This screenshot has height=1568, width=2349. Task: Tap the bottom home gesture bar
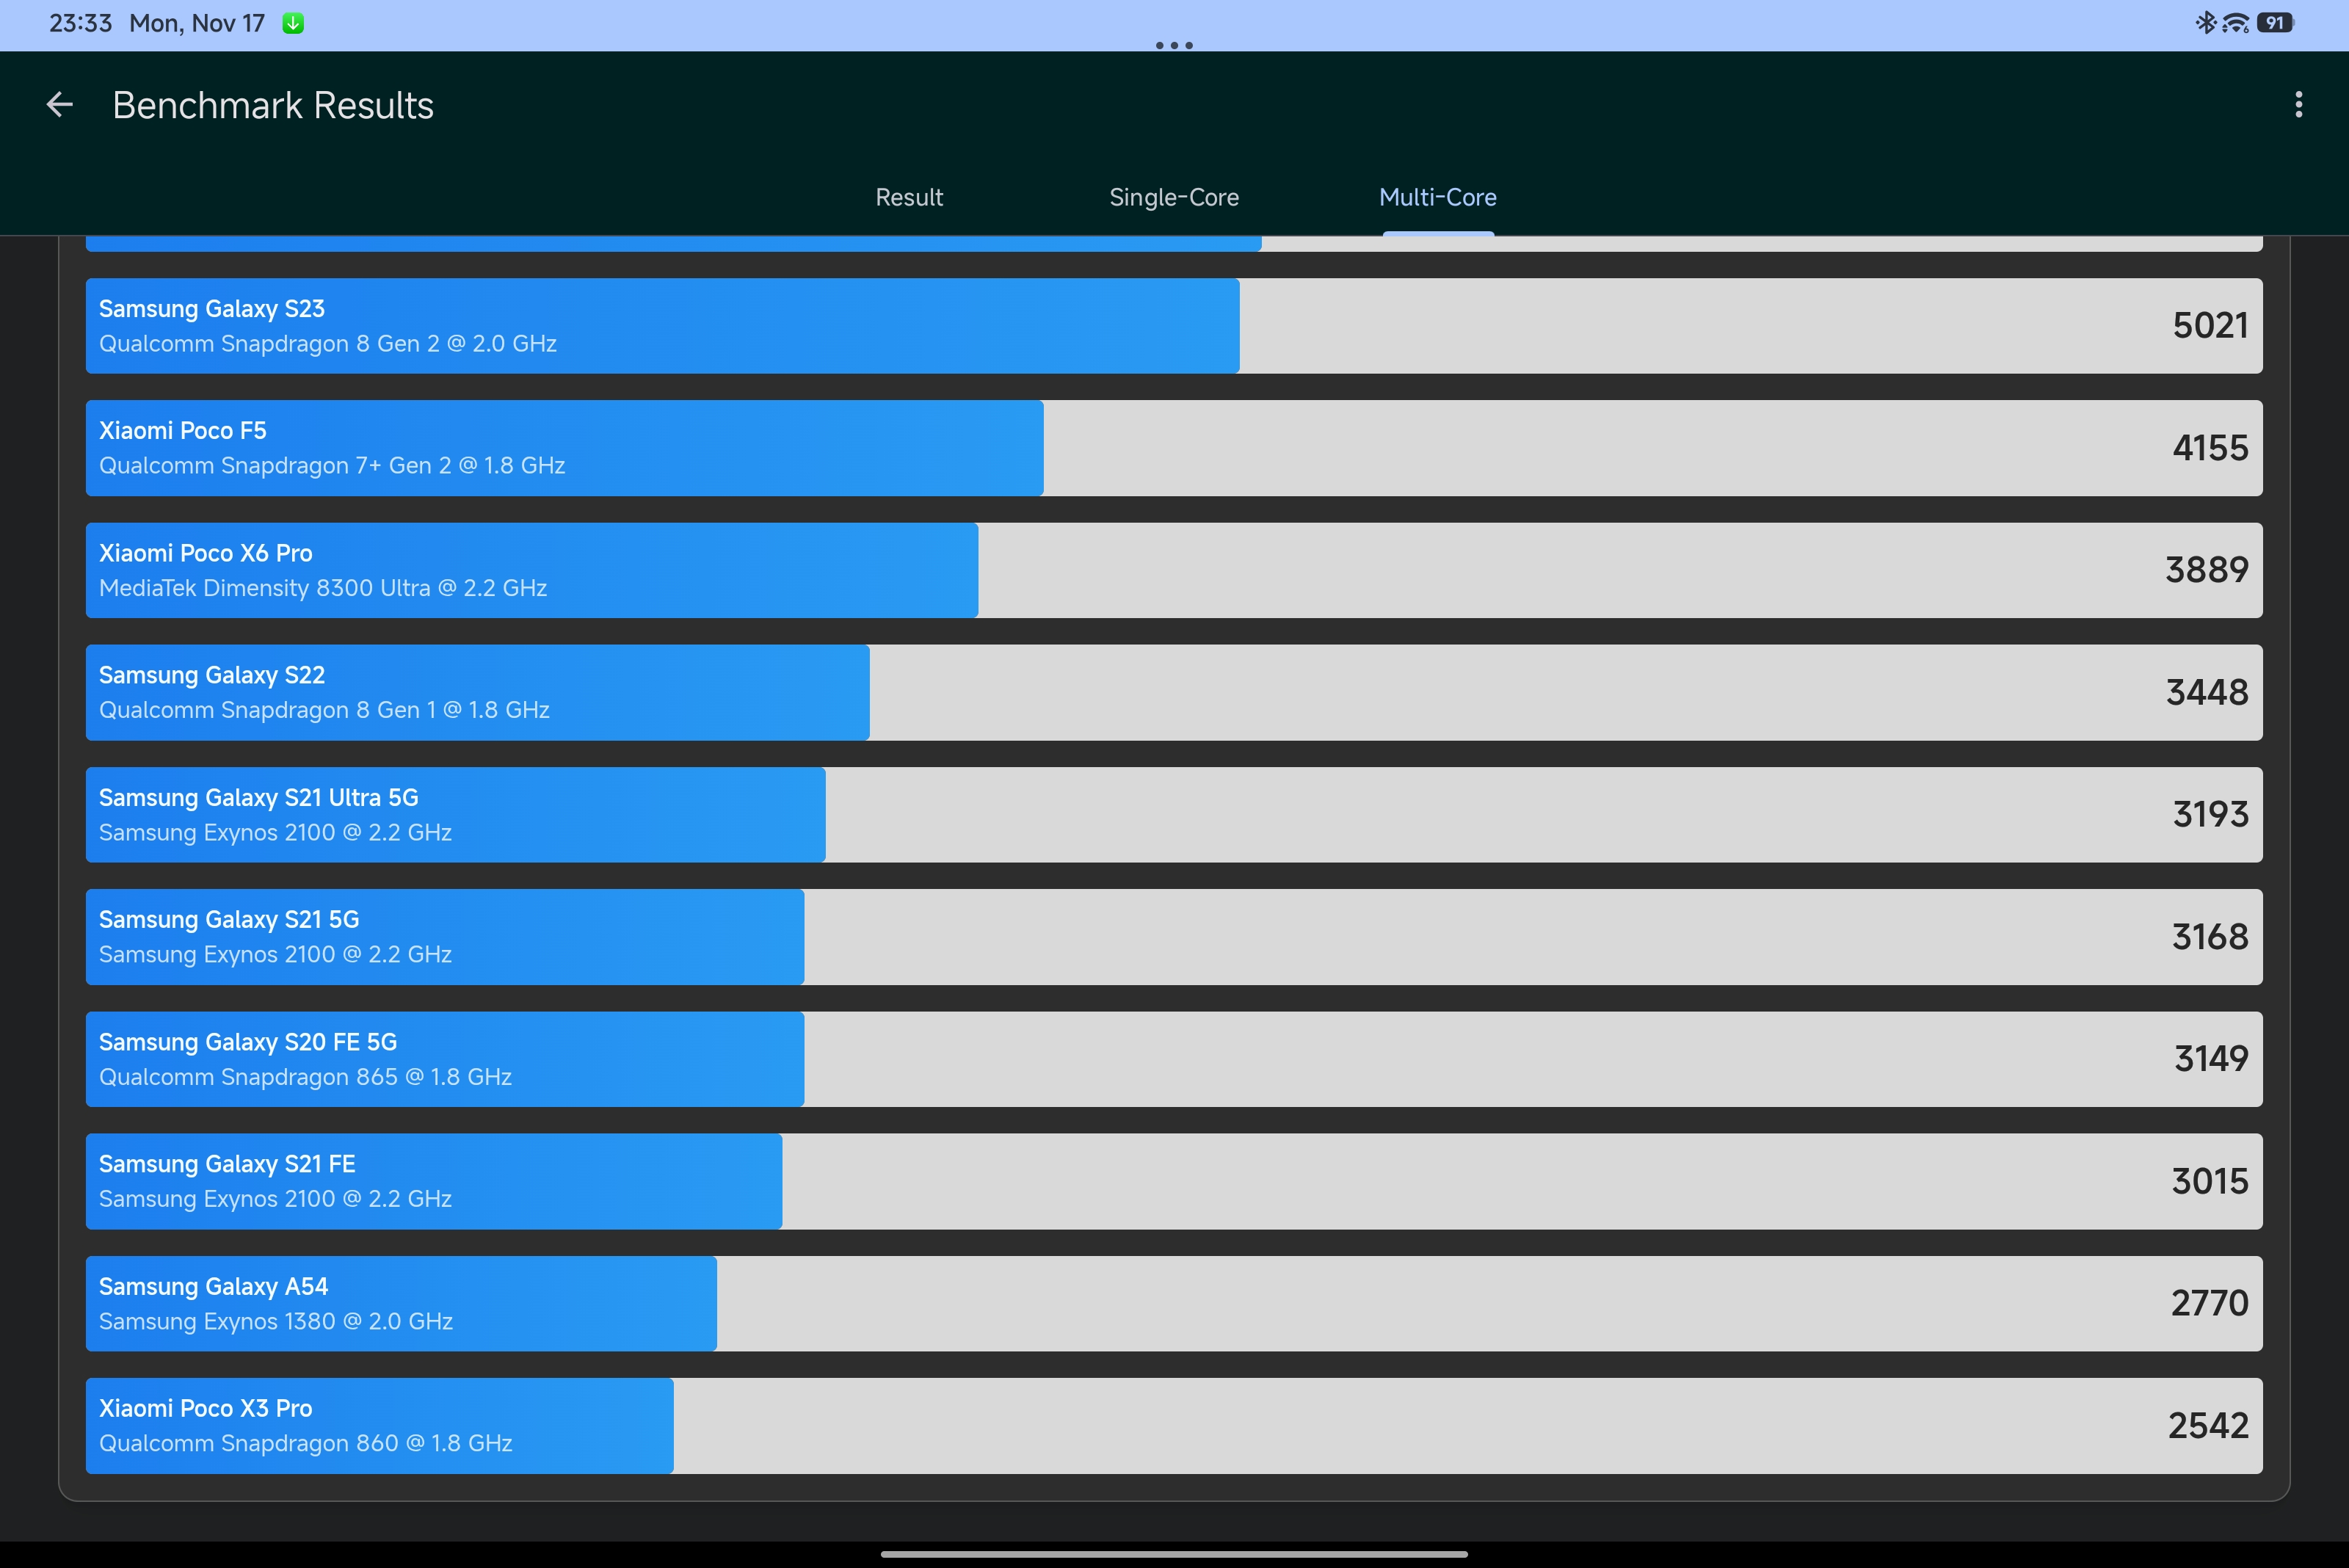pyautogui.click(x=1174, y=1554)
